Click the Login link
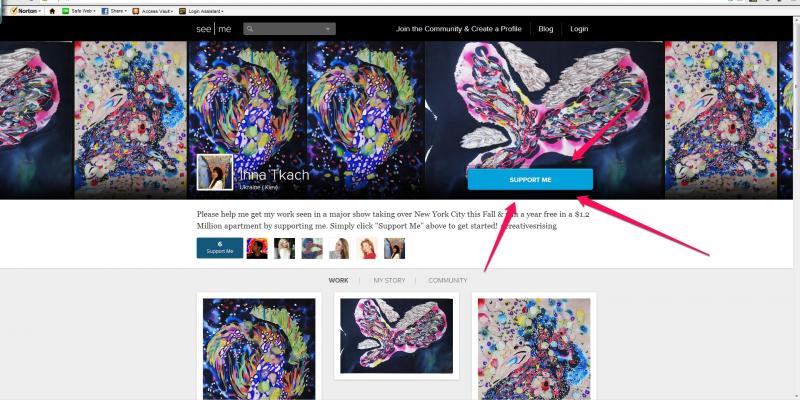Image resolution: width=800 pixels, height=400 pixels. 578,29
